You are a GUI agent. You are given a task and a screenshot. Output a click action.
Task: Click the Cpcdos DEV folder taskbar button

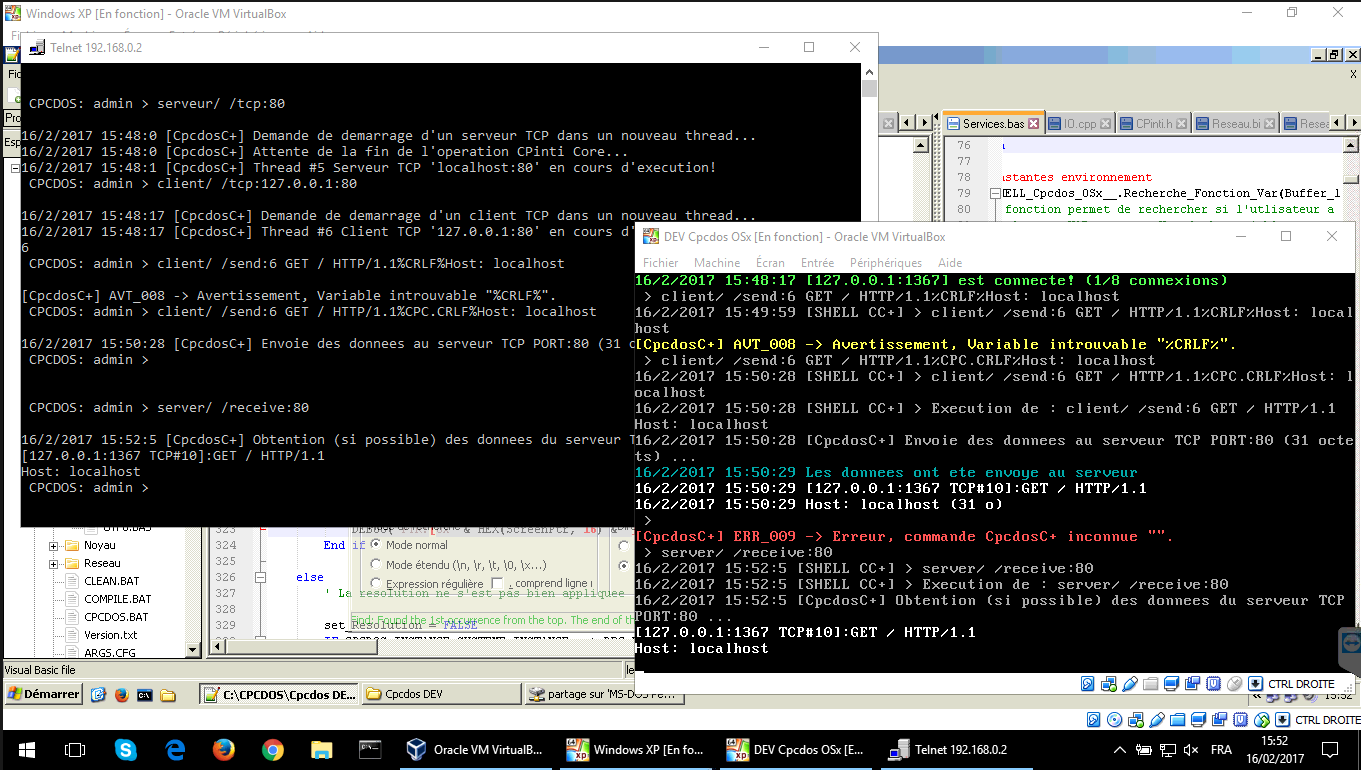(x=441, y=694)
